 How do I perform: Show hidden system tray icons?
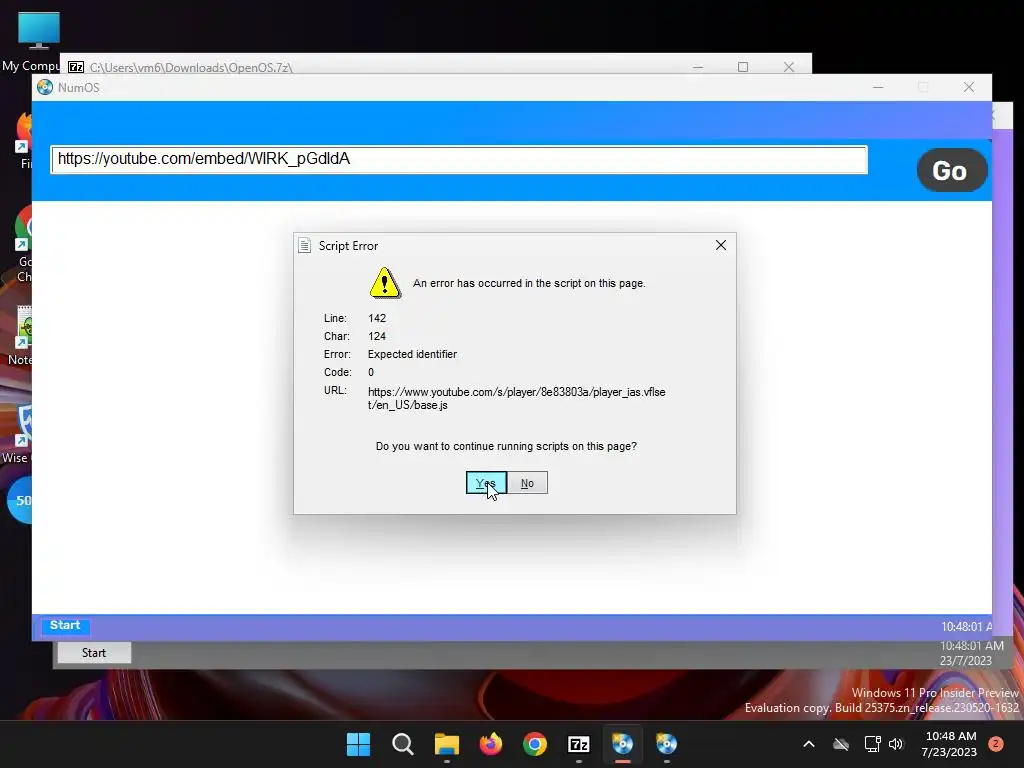tap(808, 744)
